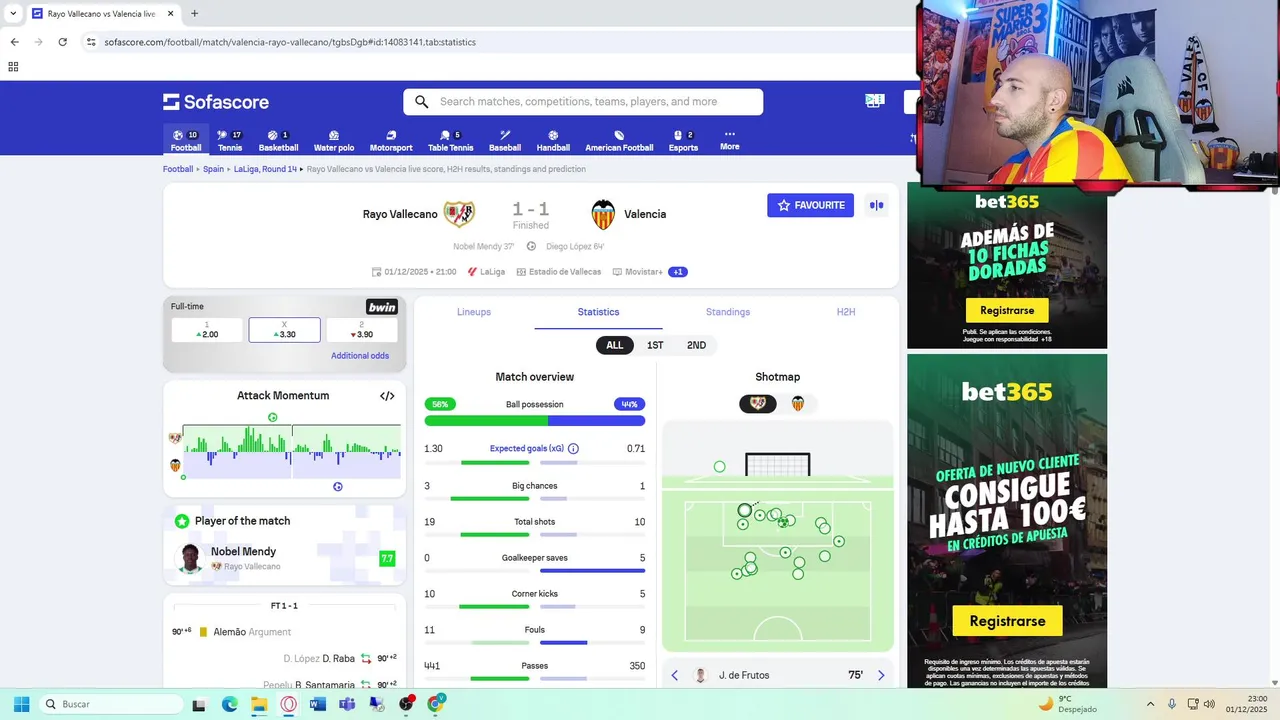This screenshot has width=1280, height=720.
Task: Click Nobel Mendy's 7.7 rating badge
Action: click(x=387, y=558)
